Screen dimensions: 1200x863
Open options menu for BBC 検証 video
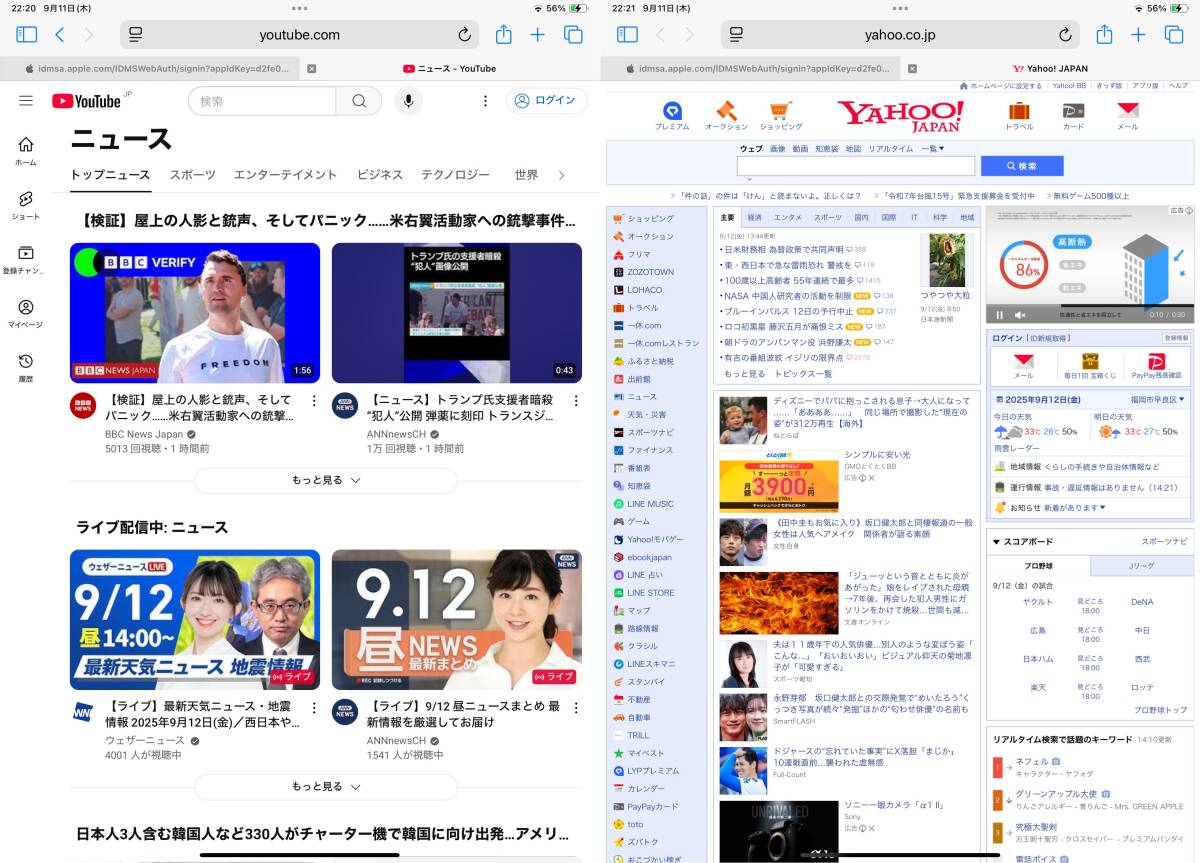coord(313,401)
